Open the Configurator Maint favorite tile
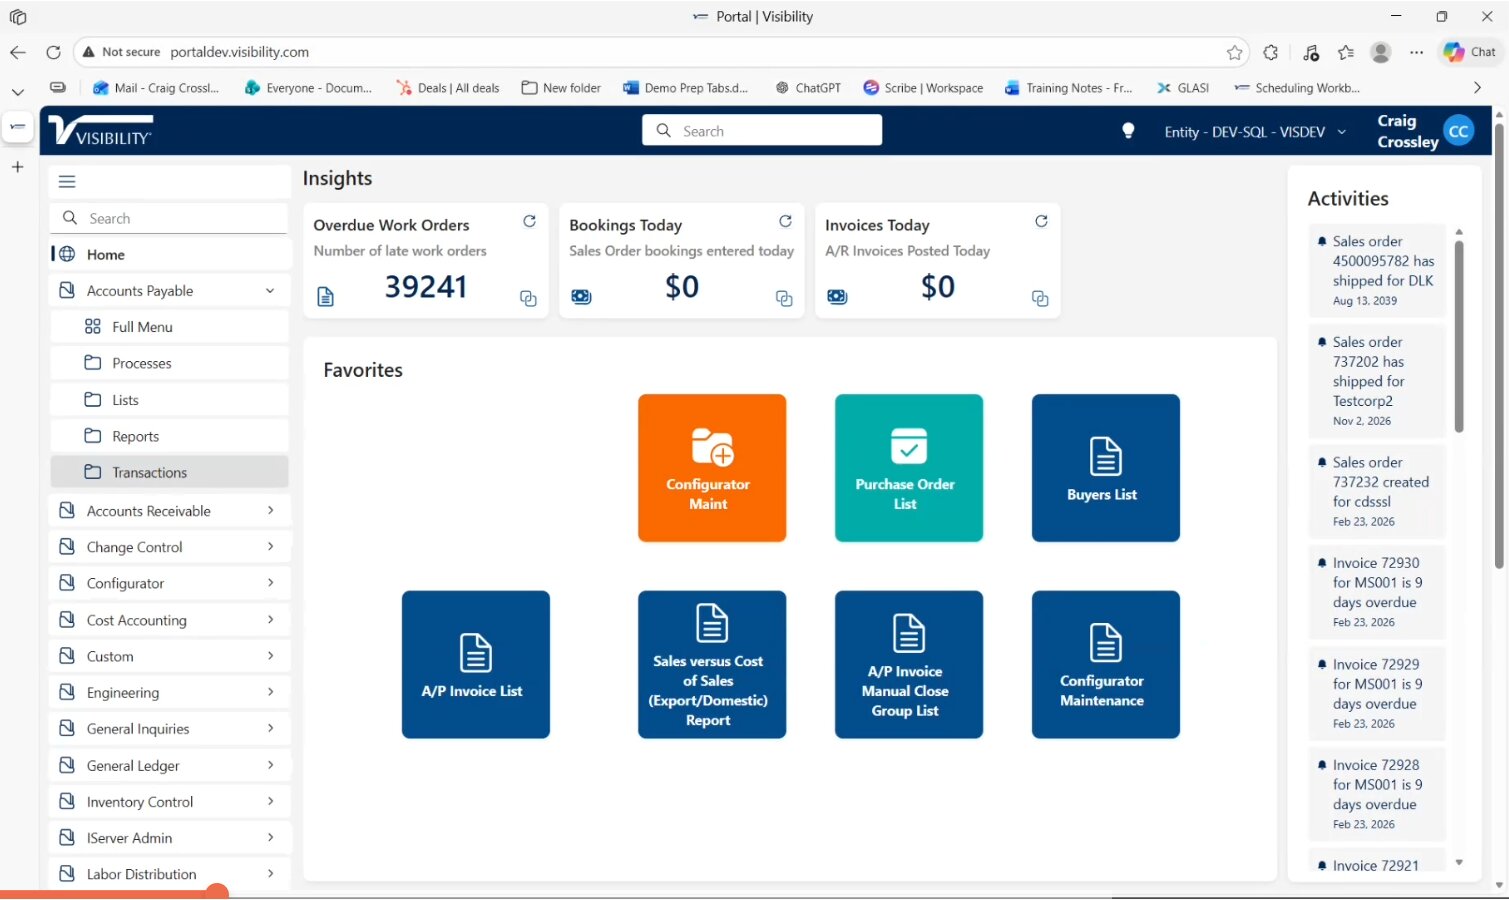This screenshot has height=900, width=1509. (711, 468)
